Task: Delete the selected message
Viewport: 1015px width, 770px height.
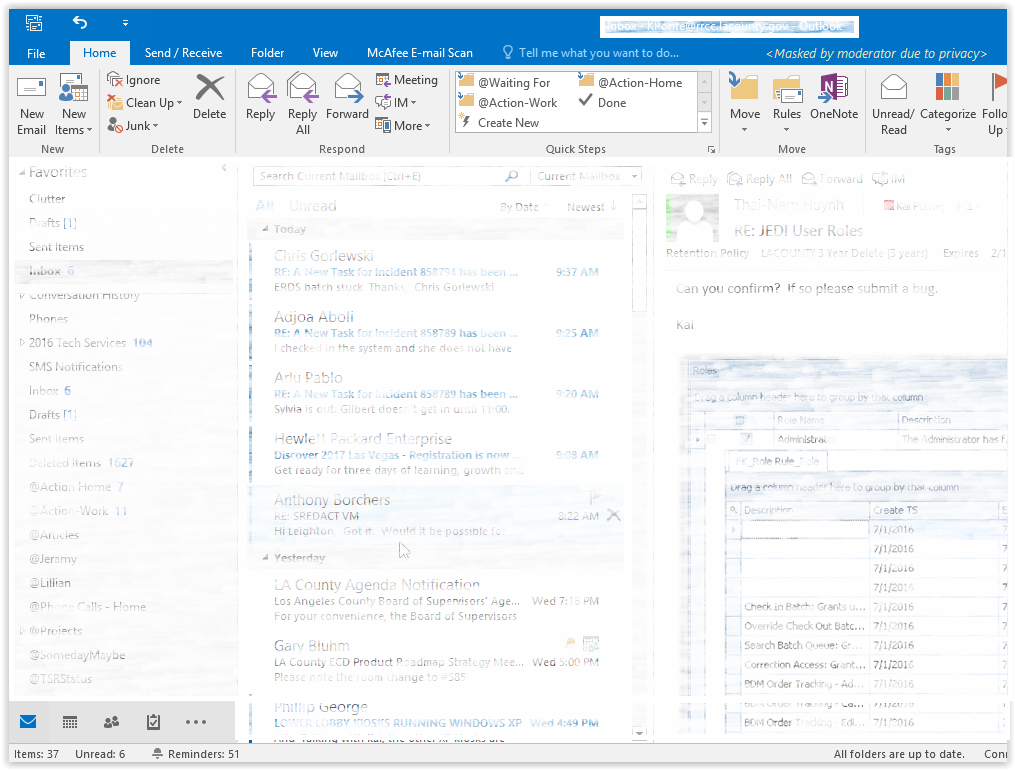Action: [210, 97]
